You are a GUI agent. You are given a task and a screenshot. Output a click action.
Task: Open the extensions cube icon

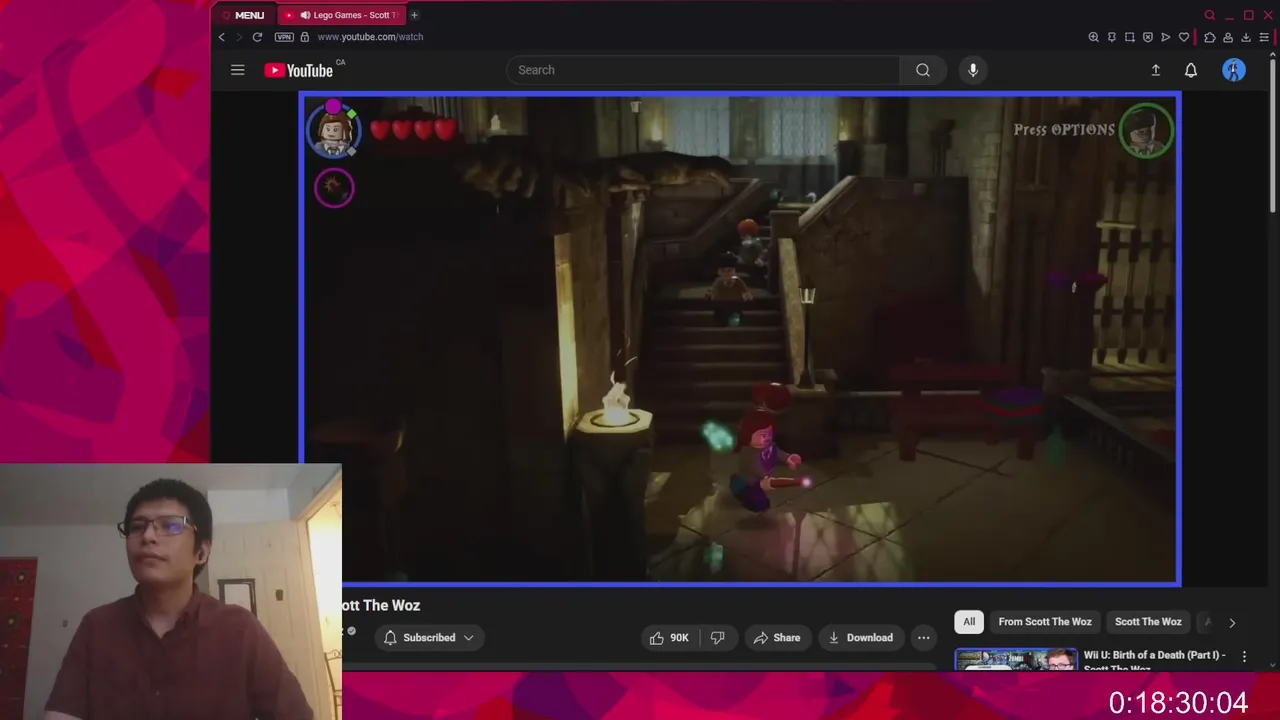click(1210, 37)
